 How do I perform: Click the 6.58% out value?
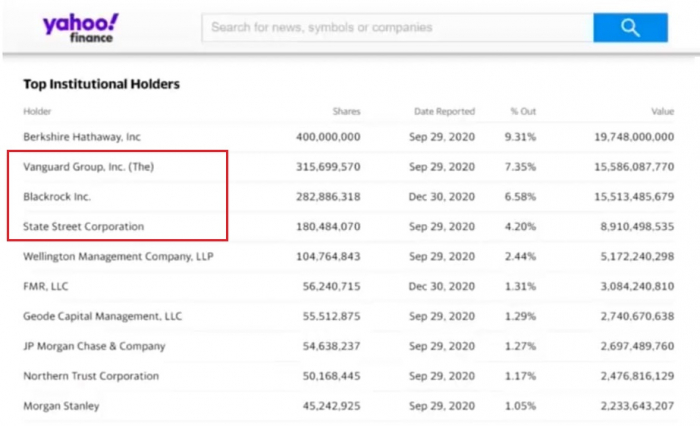[x=520, y=196]
